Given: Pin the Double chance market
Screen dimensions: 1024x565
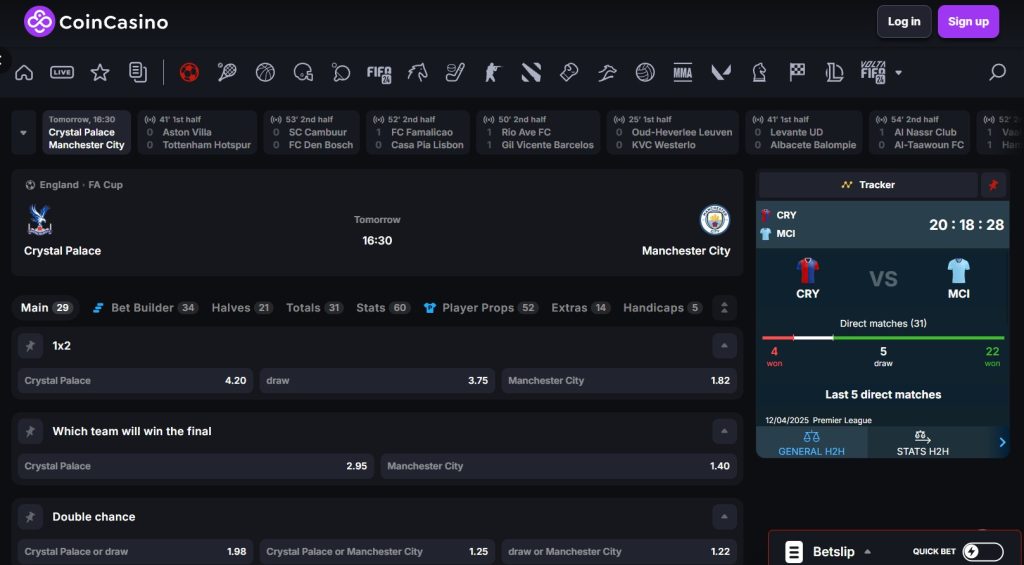Looking at the screenshot, I should [x=30, y=517].
